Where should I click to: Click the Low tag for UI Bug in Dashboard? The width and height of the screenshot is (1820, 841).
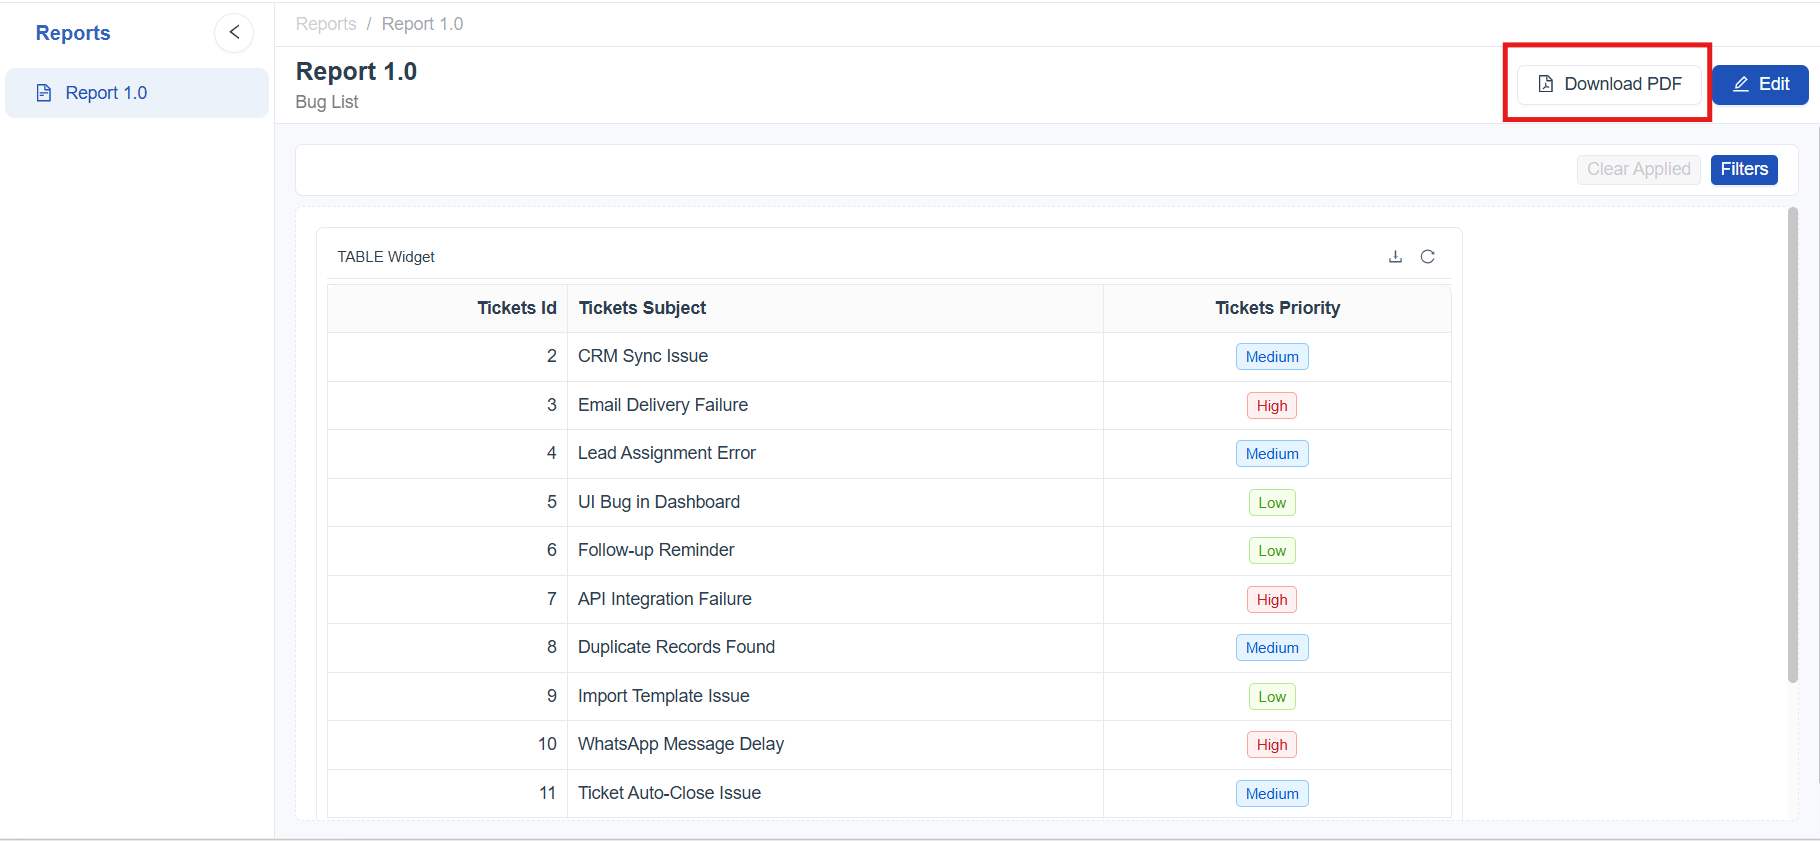tap(1271, 503)
